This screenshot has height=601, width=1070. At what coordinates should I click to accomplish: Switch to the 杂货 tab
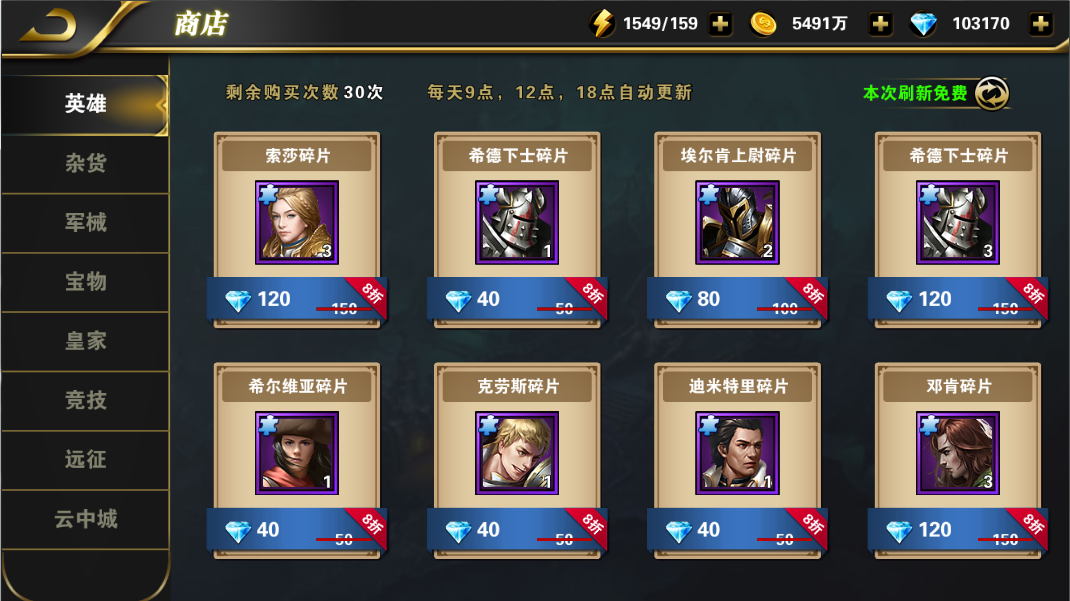coord(85,164)
